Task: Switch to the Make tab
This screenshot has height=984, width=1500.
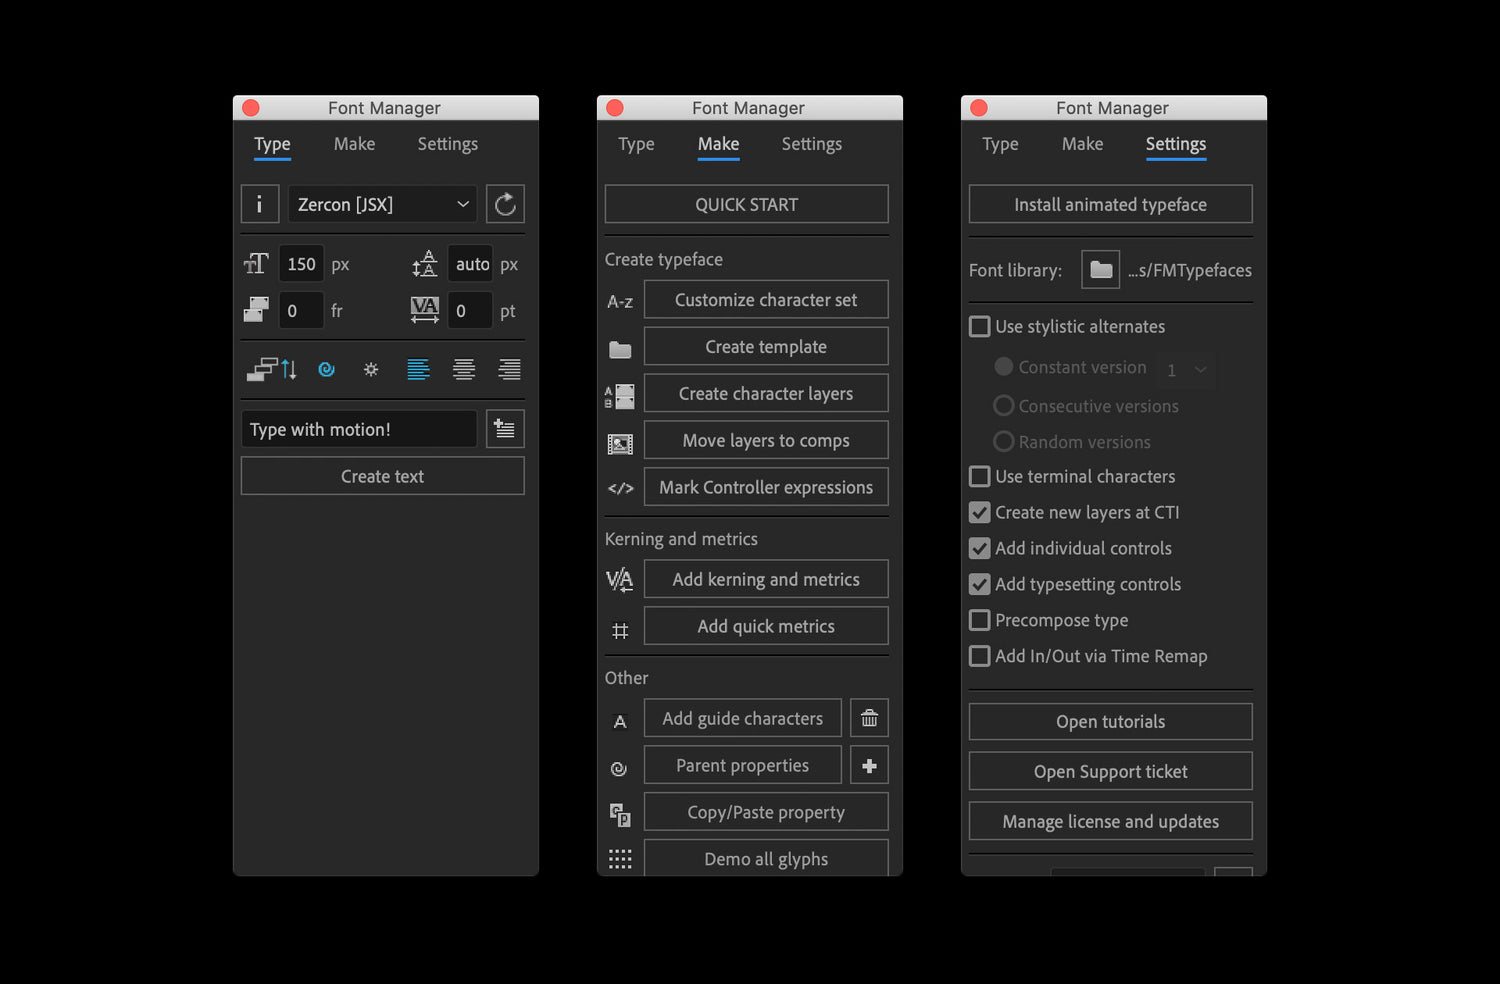Action: click(x=354, y=144)
